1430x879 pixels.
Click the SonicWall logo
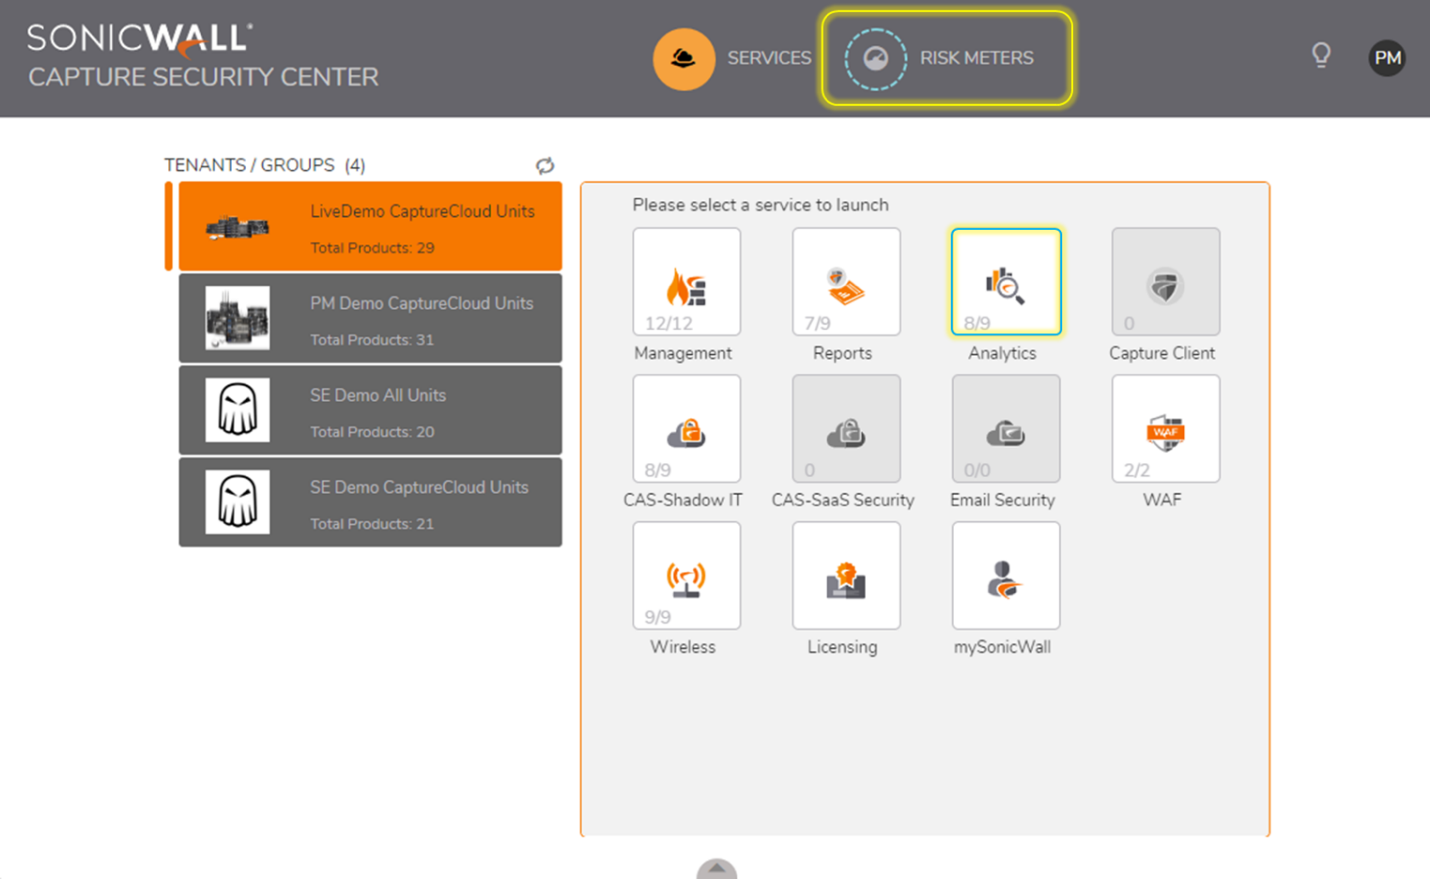click(139, 39)
